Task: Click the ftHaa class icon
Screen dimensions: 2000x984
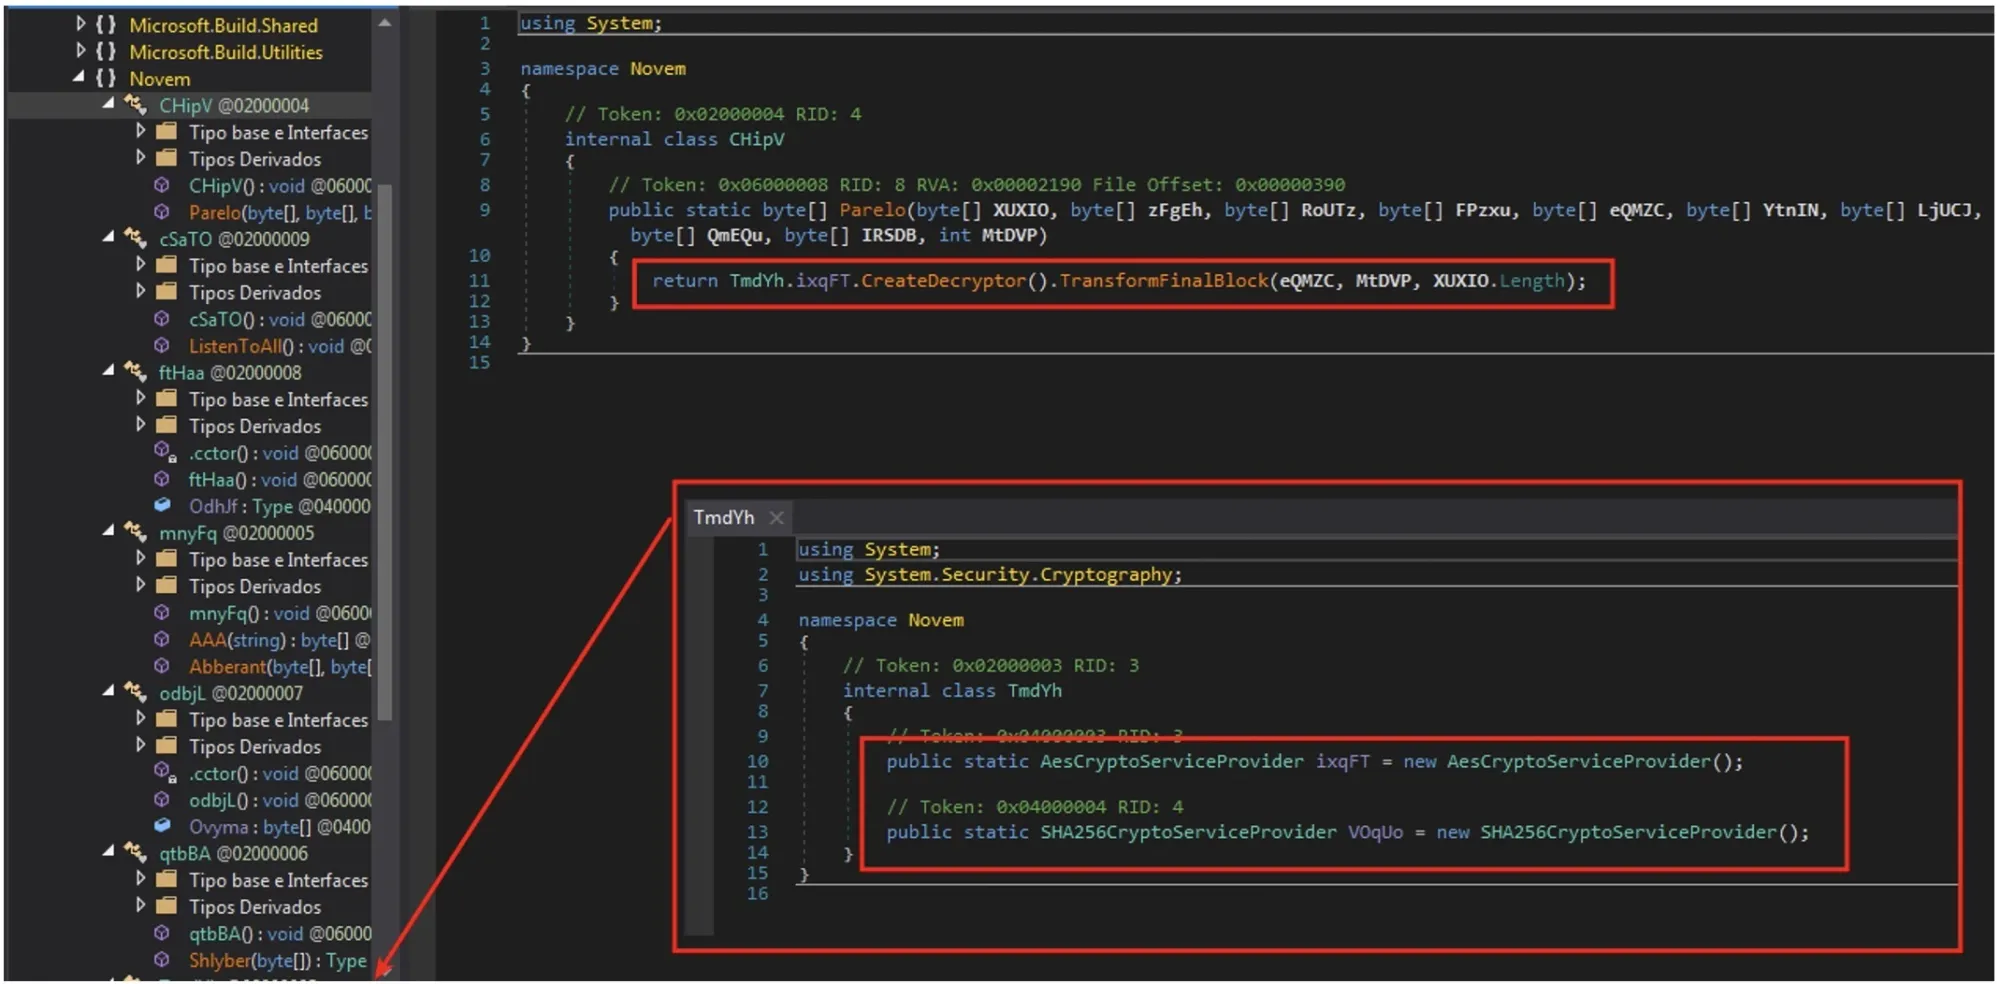Action: tap(135, 371)
